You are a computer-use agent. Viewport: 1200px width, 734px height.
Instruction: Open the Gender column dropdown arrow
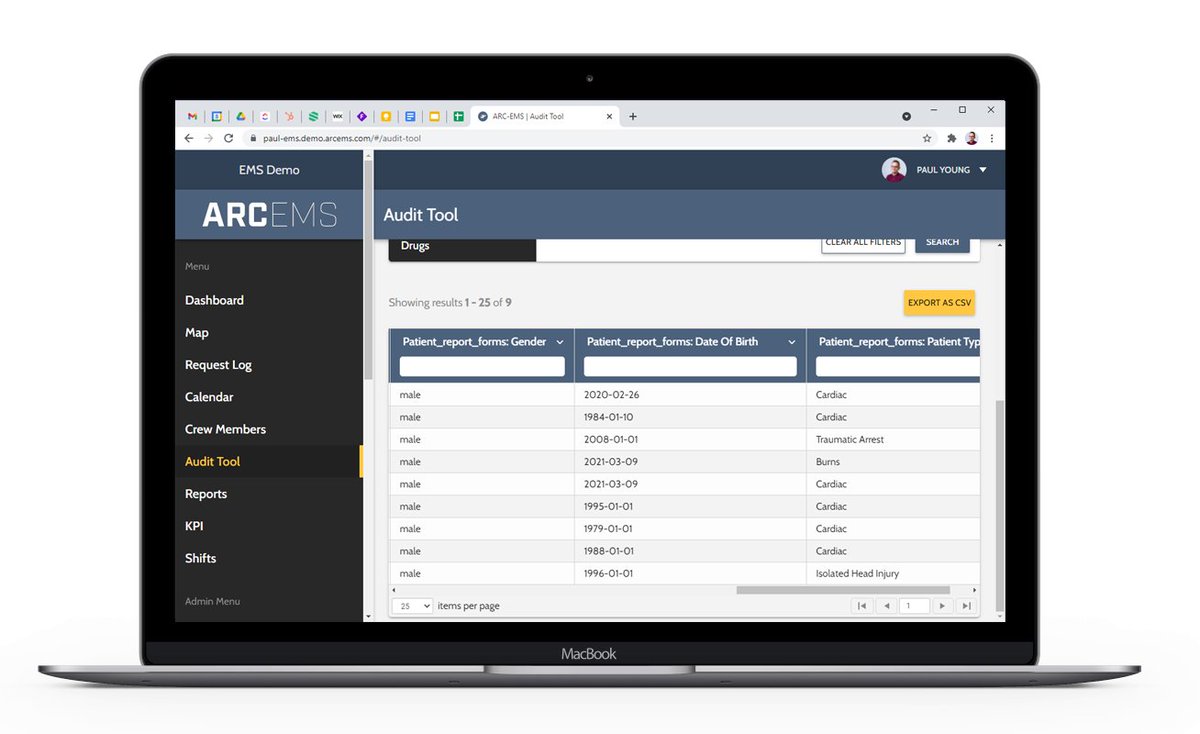(x=560, y=342)
